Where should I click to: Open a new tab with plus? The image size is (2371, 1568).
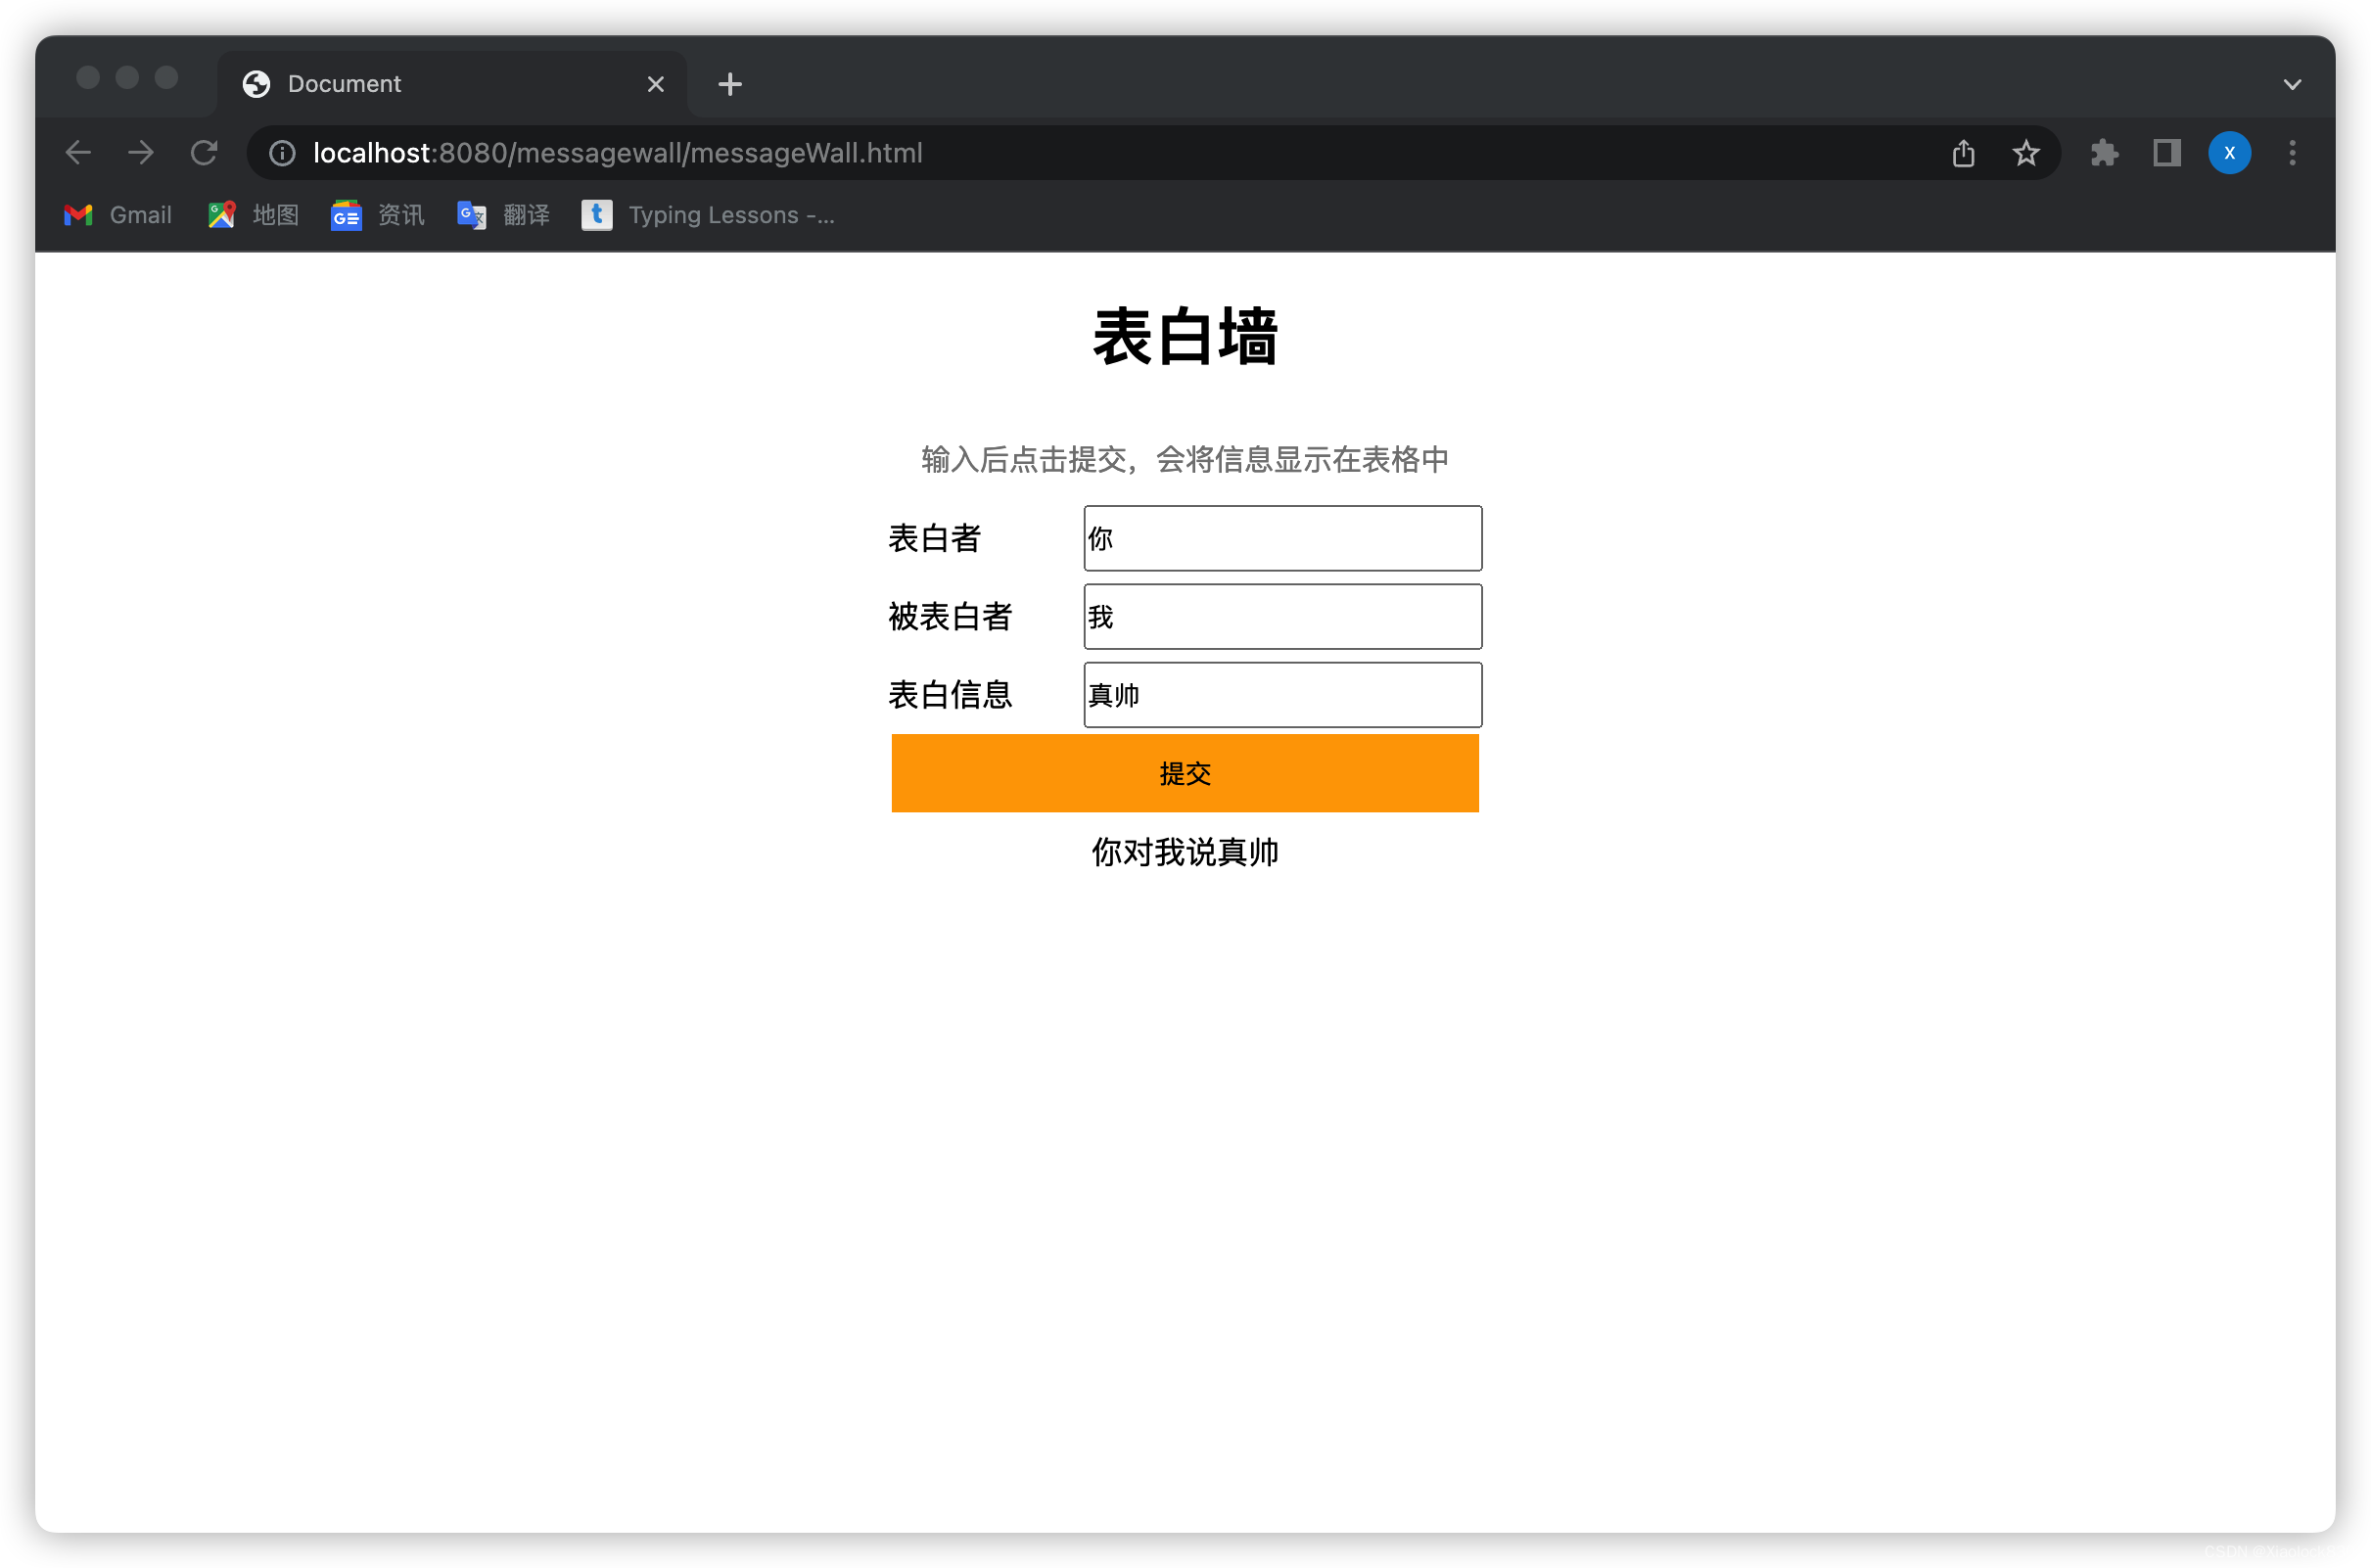[730, 84]
